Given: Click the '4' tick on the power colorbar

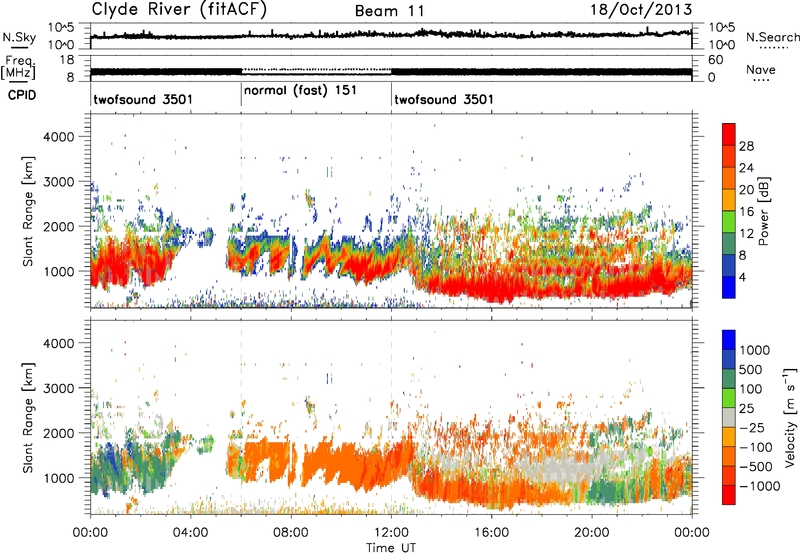Looking at the screenshot, I should pyautogui.click(x=742, y=277).
